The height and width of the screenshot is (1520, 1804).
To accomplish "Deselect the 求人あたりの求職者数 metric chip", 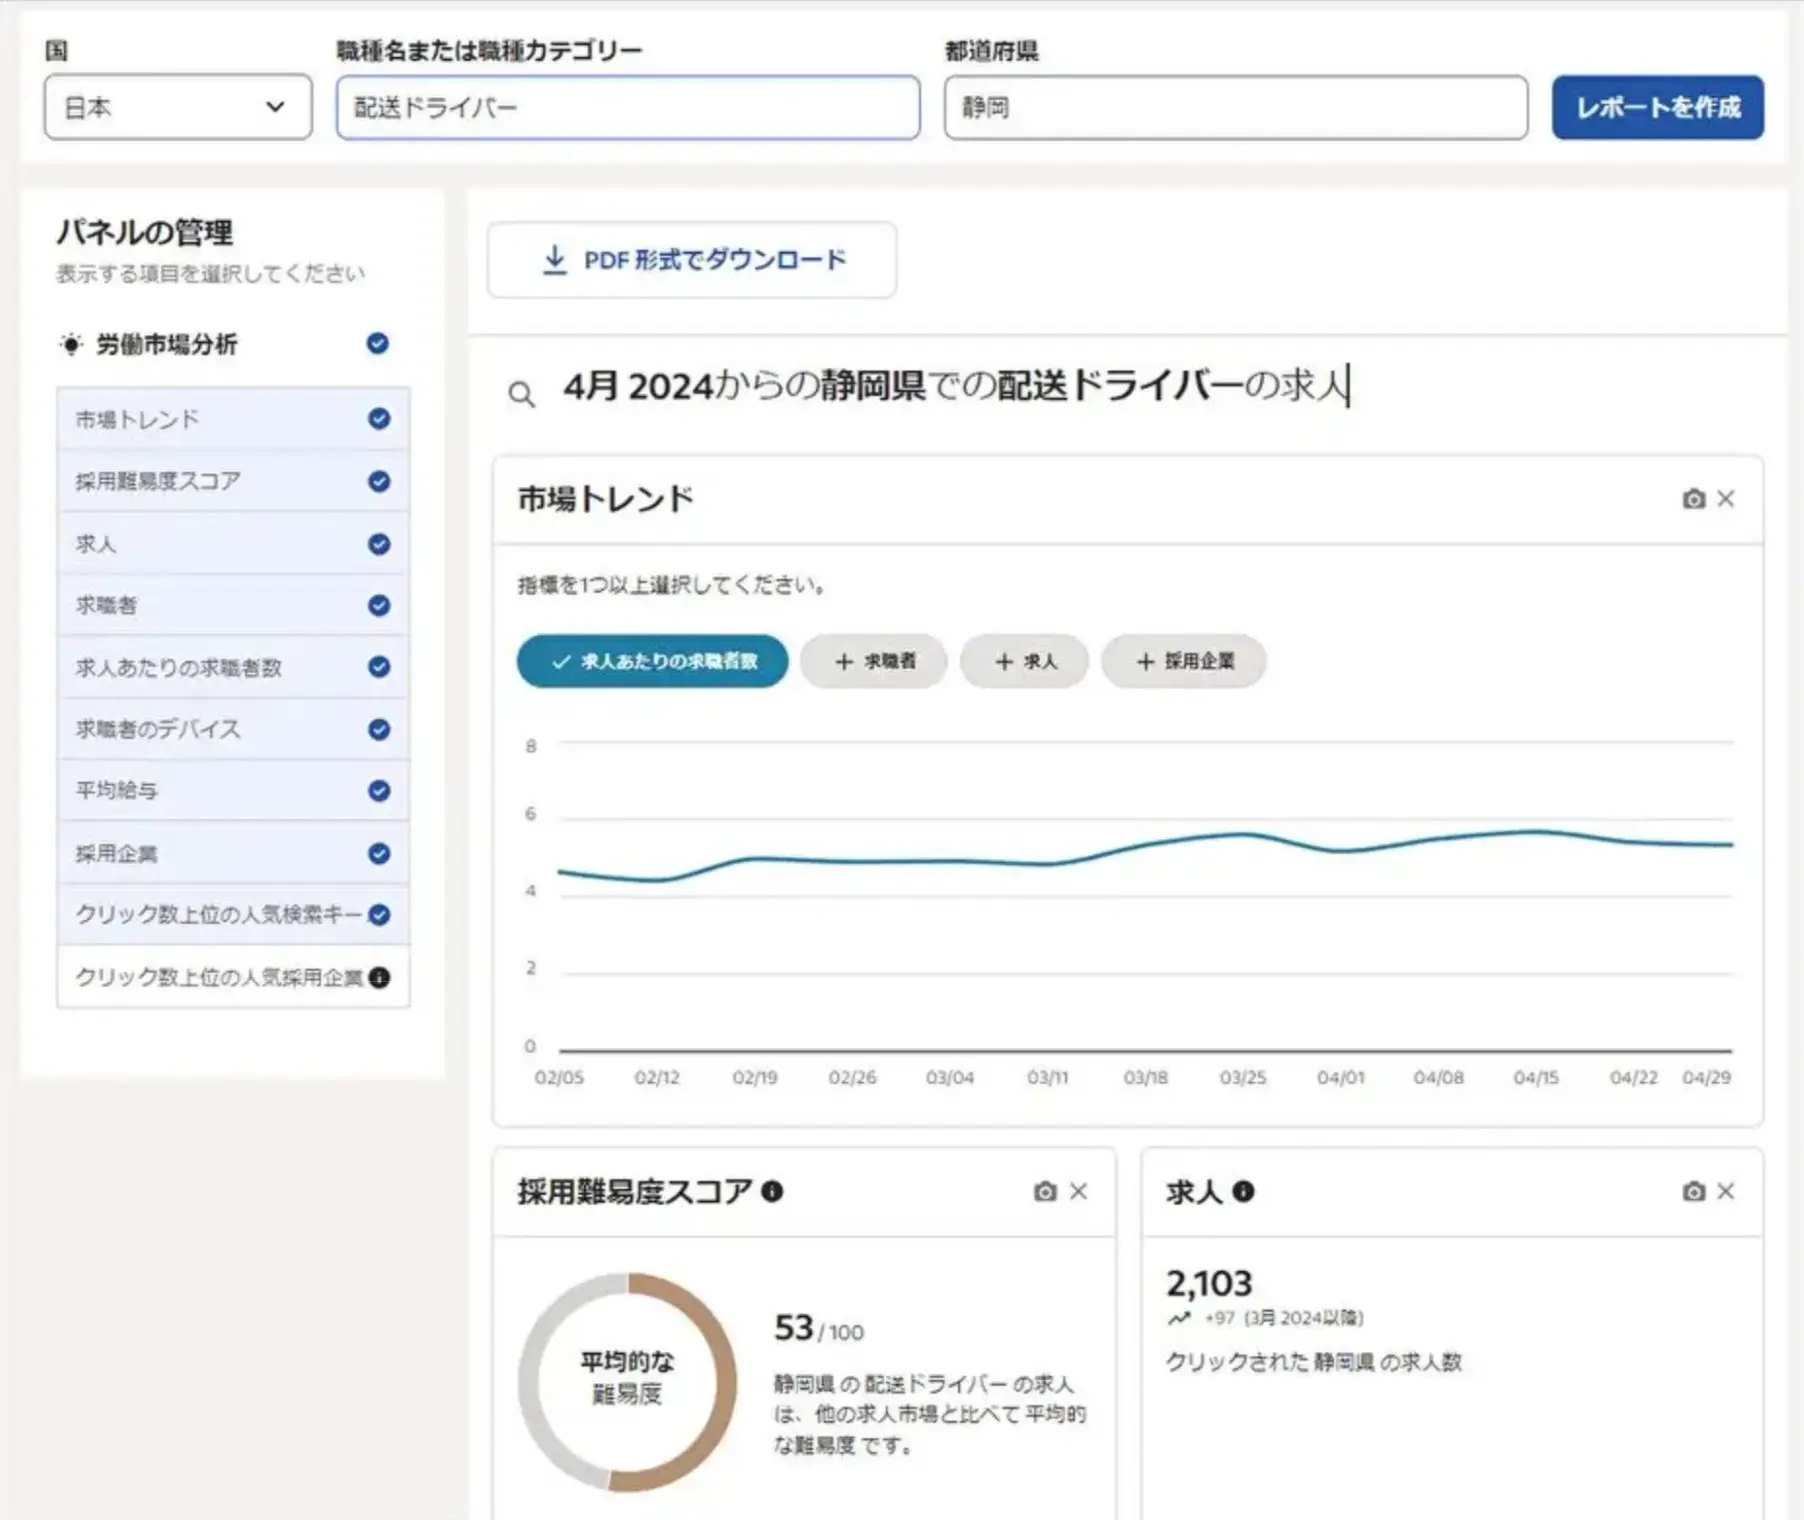I will point(652,661).
